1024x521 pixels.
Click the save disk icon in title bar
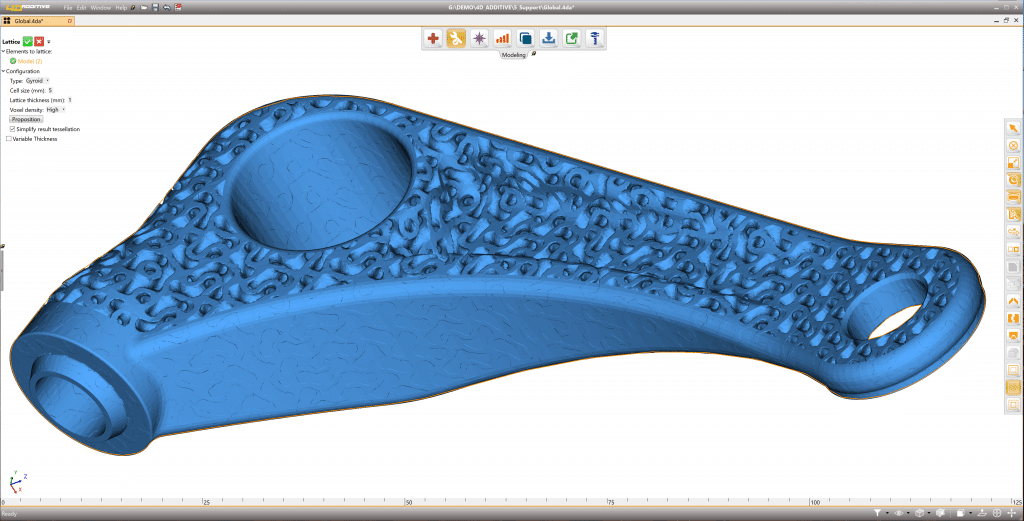tap(155, 7)
